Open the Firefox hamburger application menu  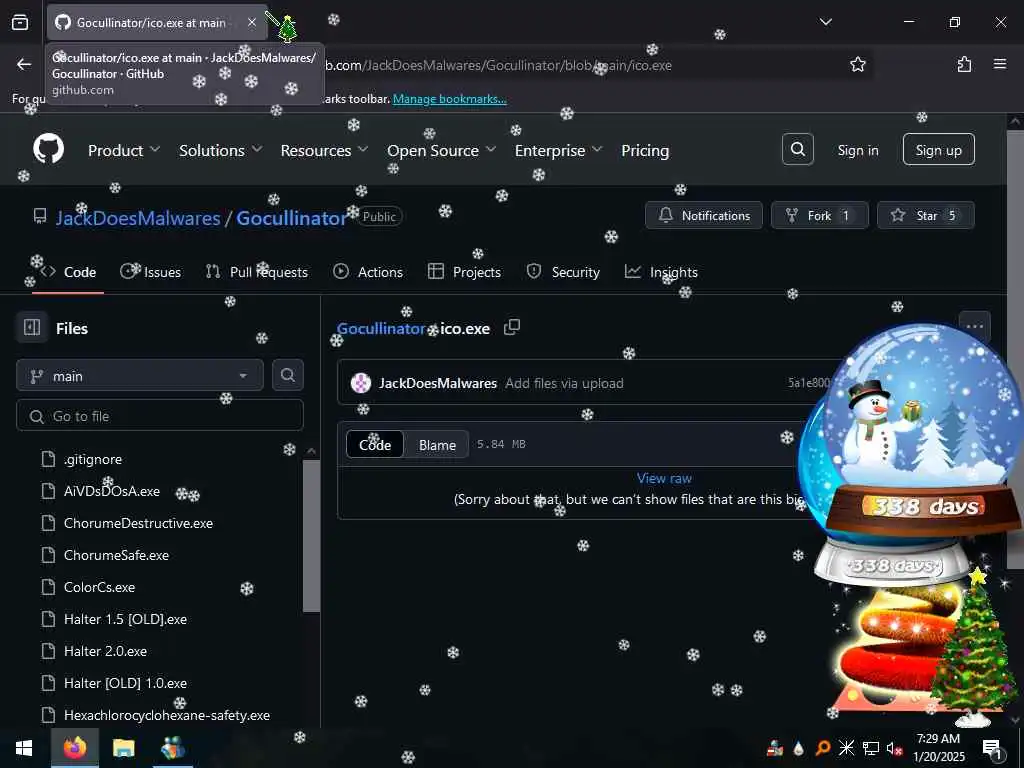click(x=1000, y=64)
